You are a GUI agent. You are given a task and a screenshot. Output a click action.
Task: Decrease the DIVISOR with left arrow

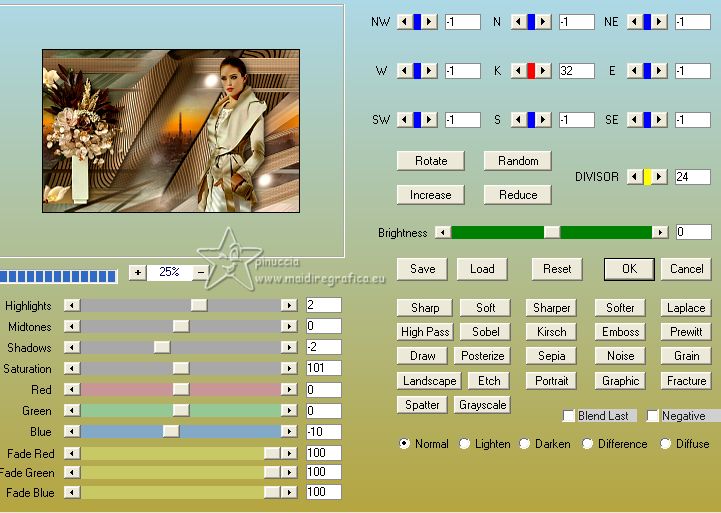pos(635,177)
